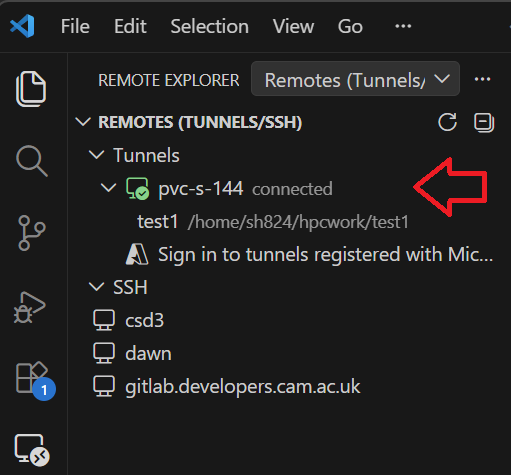Viewport: 511px width, 475px height.
Task: Collapse the Tunnels tree node
Action: (x=97, y=155)
